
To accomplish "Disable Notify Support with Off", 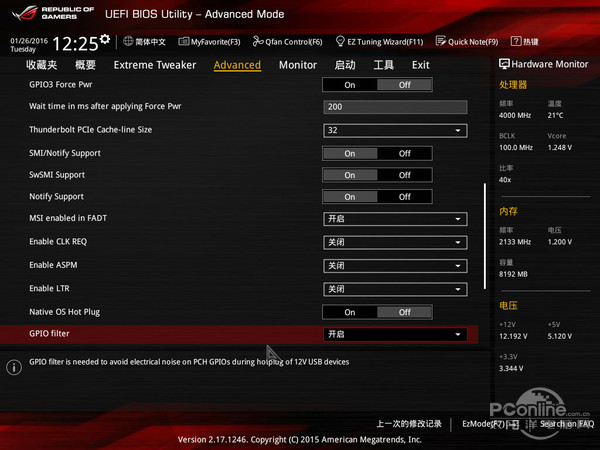I will pyautogui.click(x=404, y=197).
